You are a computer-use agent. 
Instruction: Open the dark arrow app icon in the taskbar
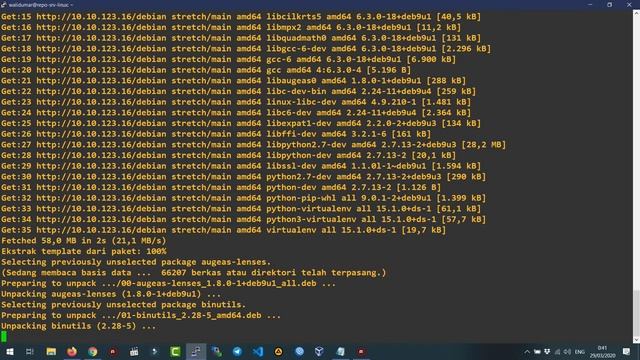pyautogui.click(x=155, y=351)
